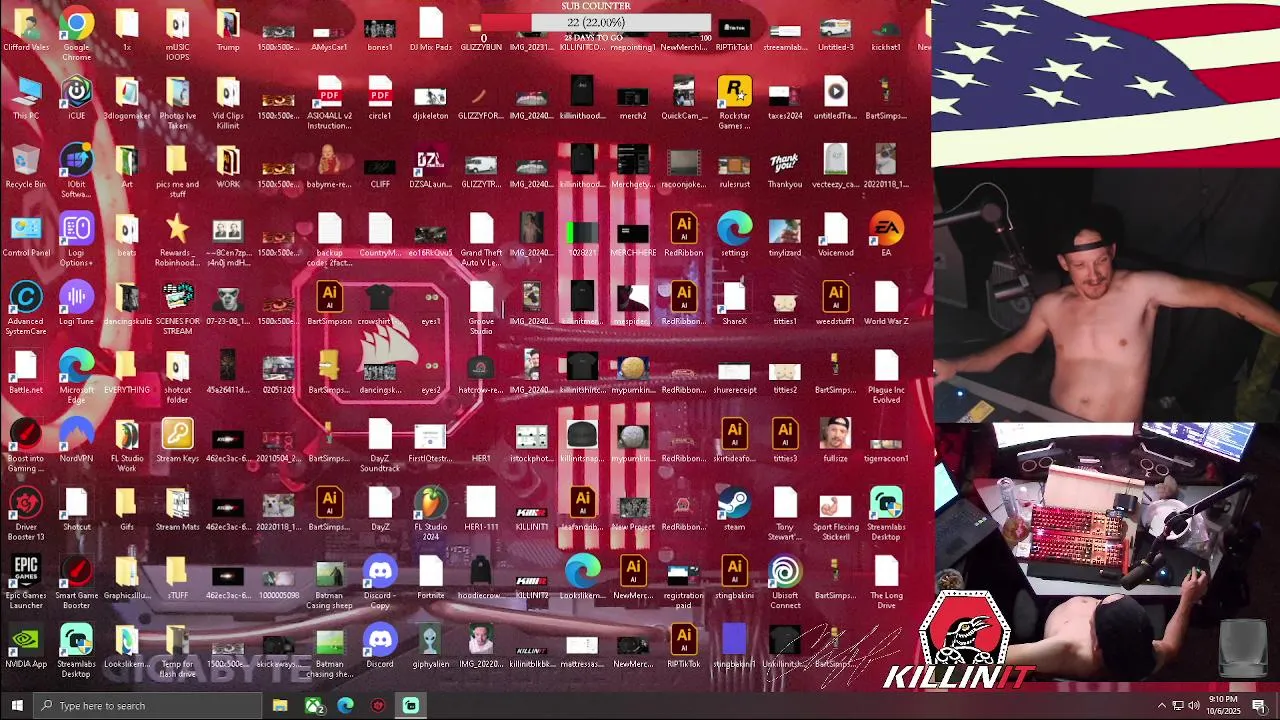Select the Advanced SystemCare icon
This screenshot has width=1280, height=720.
coord(25,298)
